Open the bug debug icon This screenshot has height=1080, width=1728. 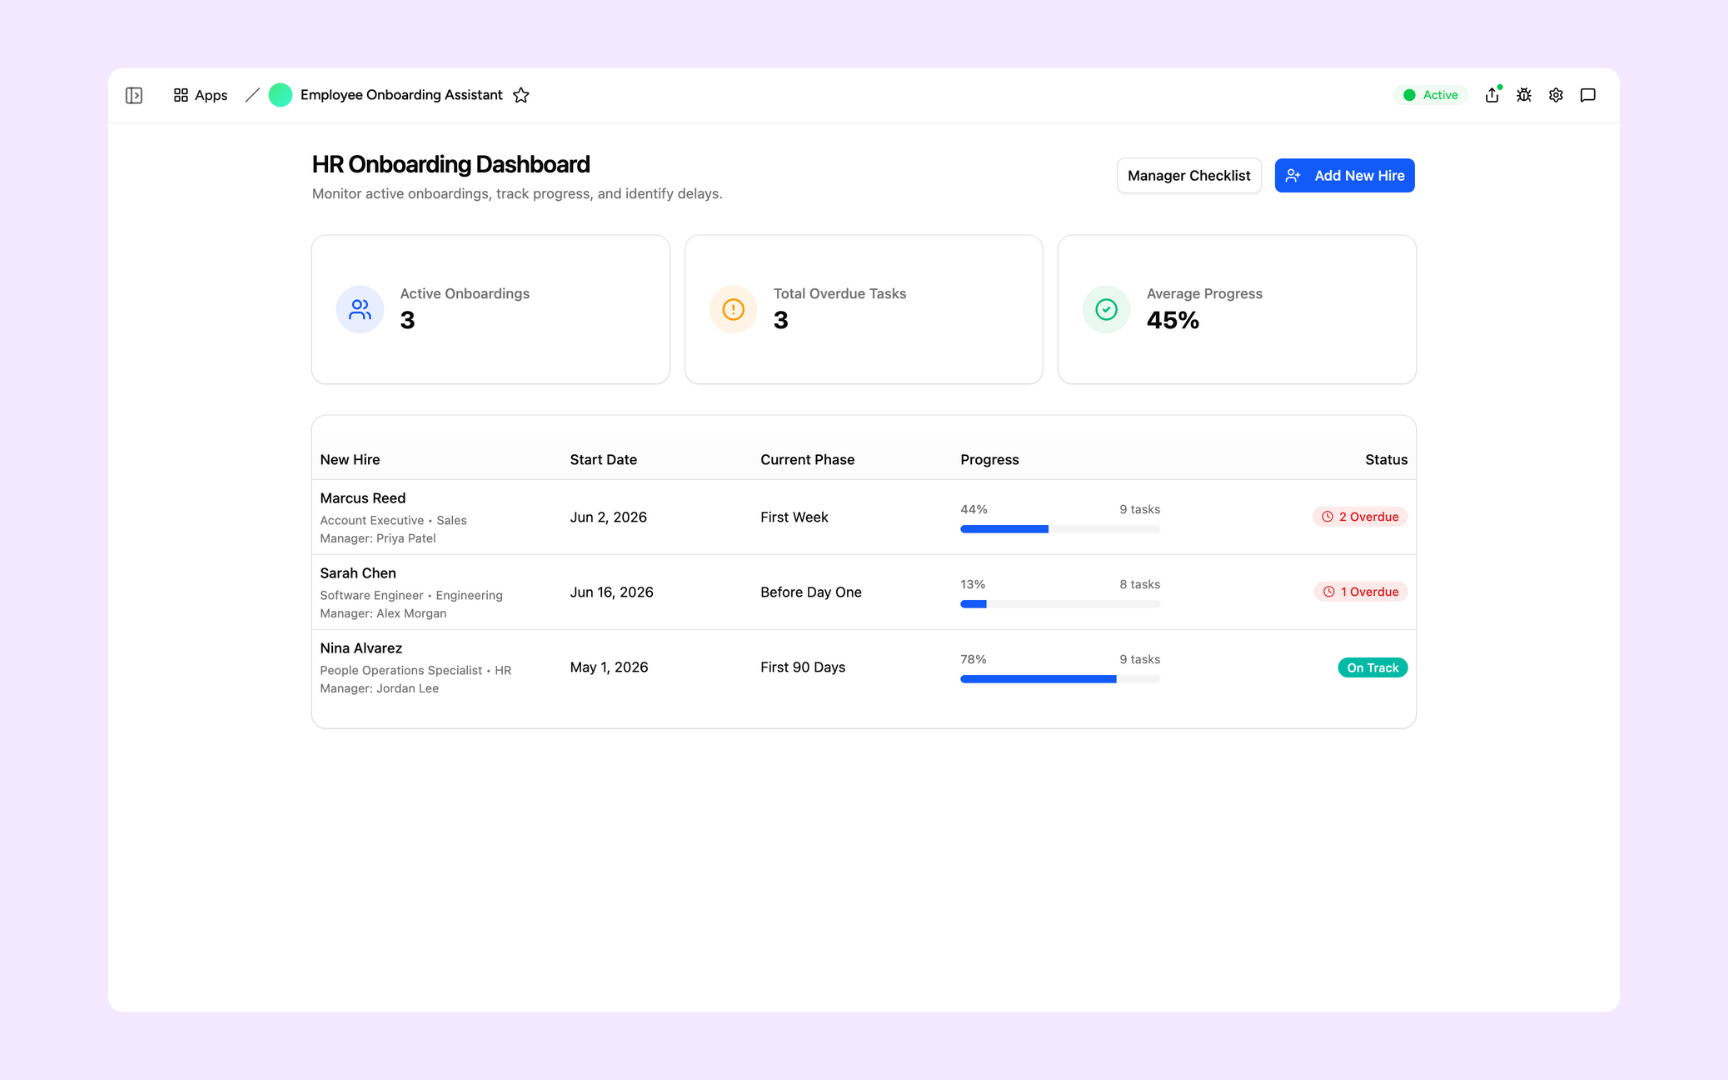pos(1524,95)
